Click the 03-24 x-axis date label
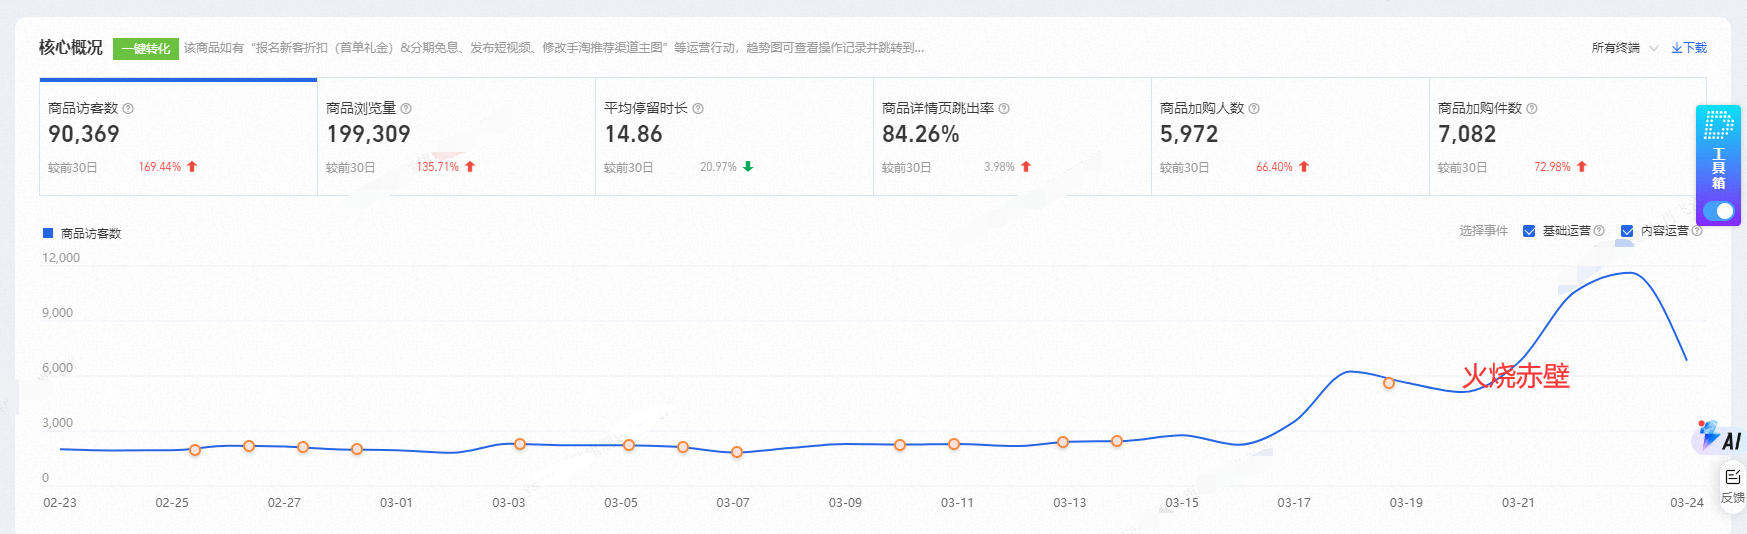Viewport: 1747px width, 534px height. 1687,503
